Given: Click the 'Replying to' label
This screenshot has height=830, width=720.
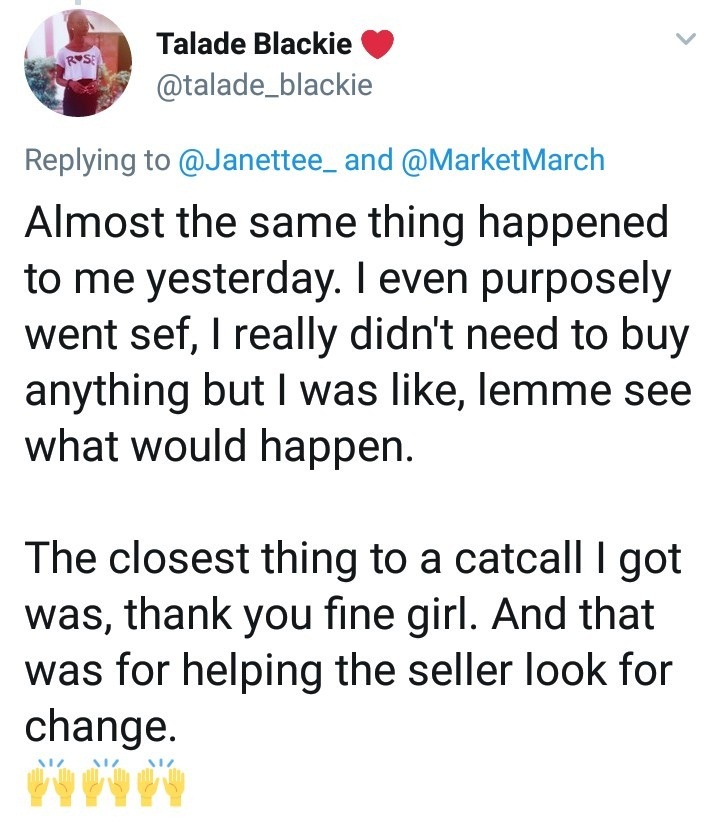Looking at the screenshot, I should (97, 160).
